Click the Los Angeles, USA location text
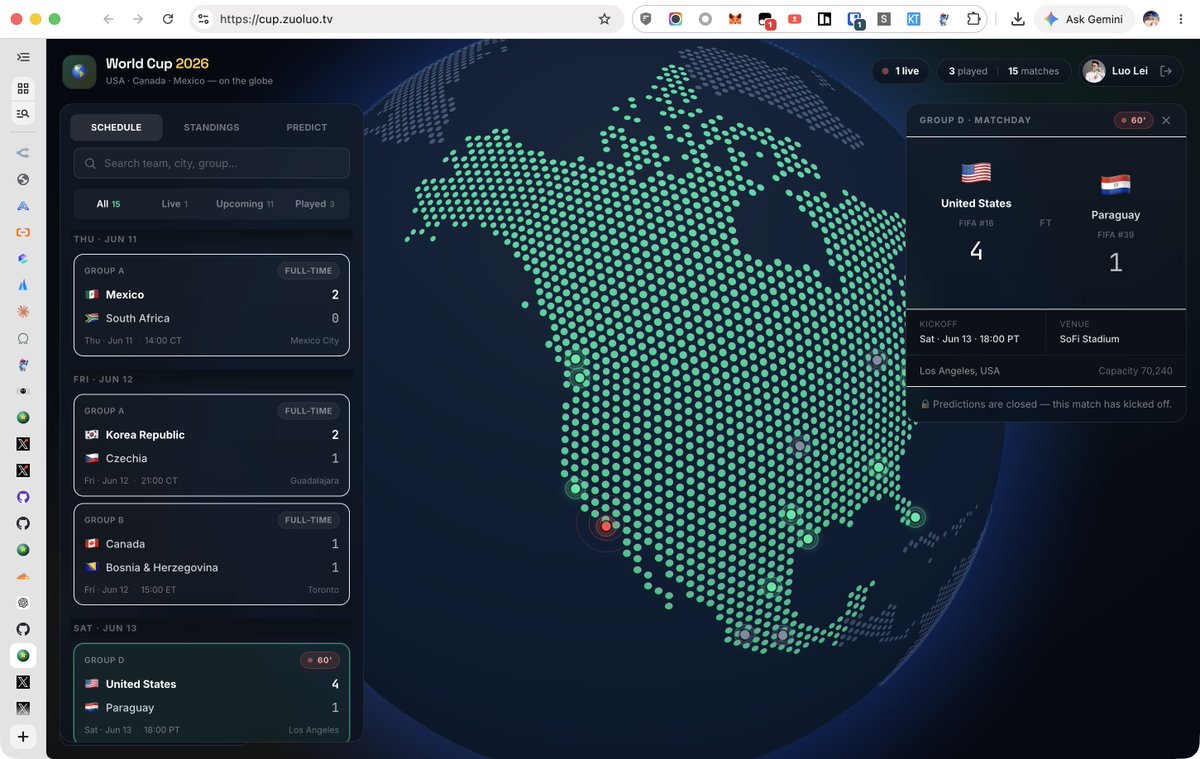This screenshot has height=759, width=1200. [959, 371]
